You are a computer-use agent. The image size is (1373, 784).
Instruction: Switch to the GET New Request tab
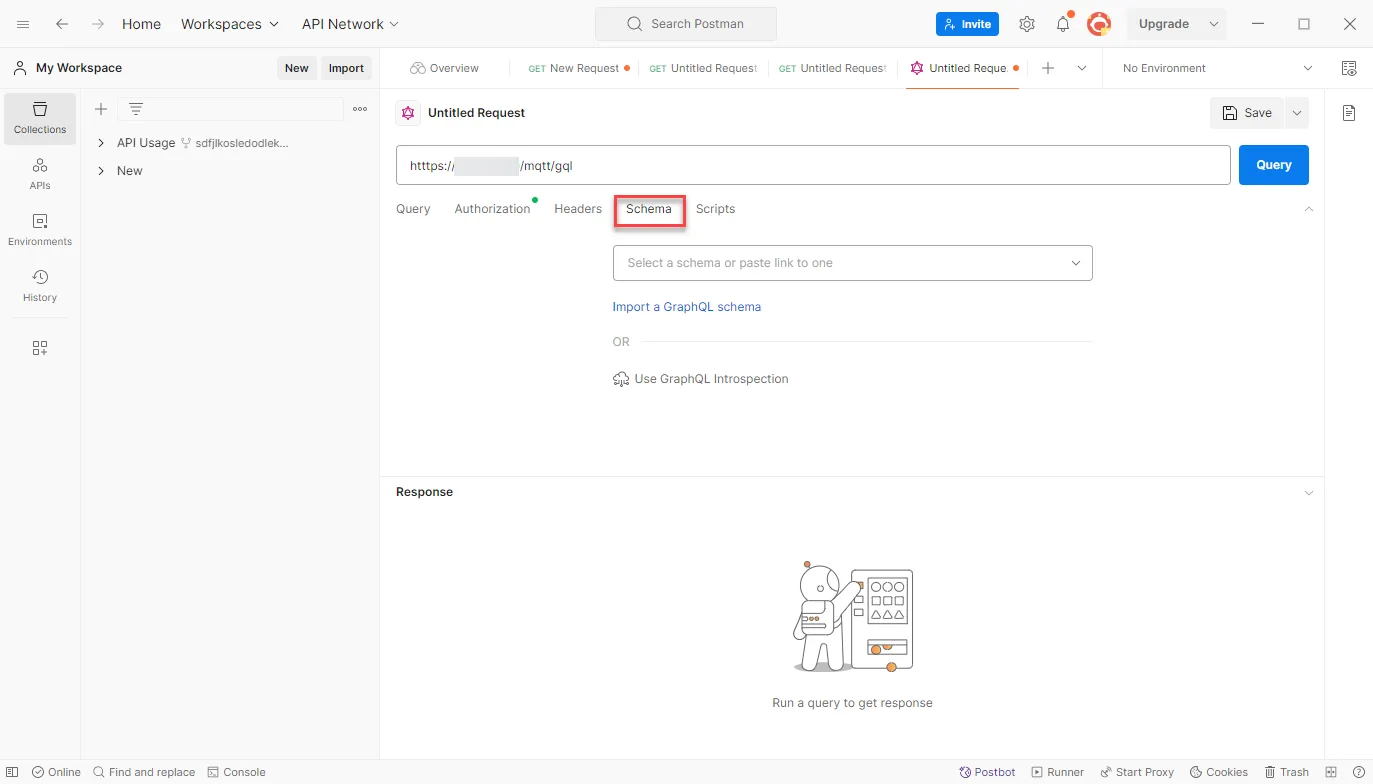click(x=578, y=68)
